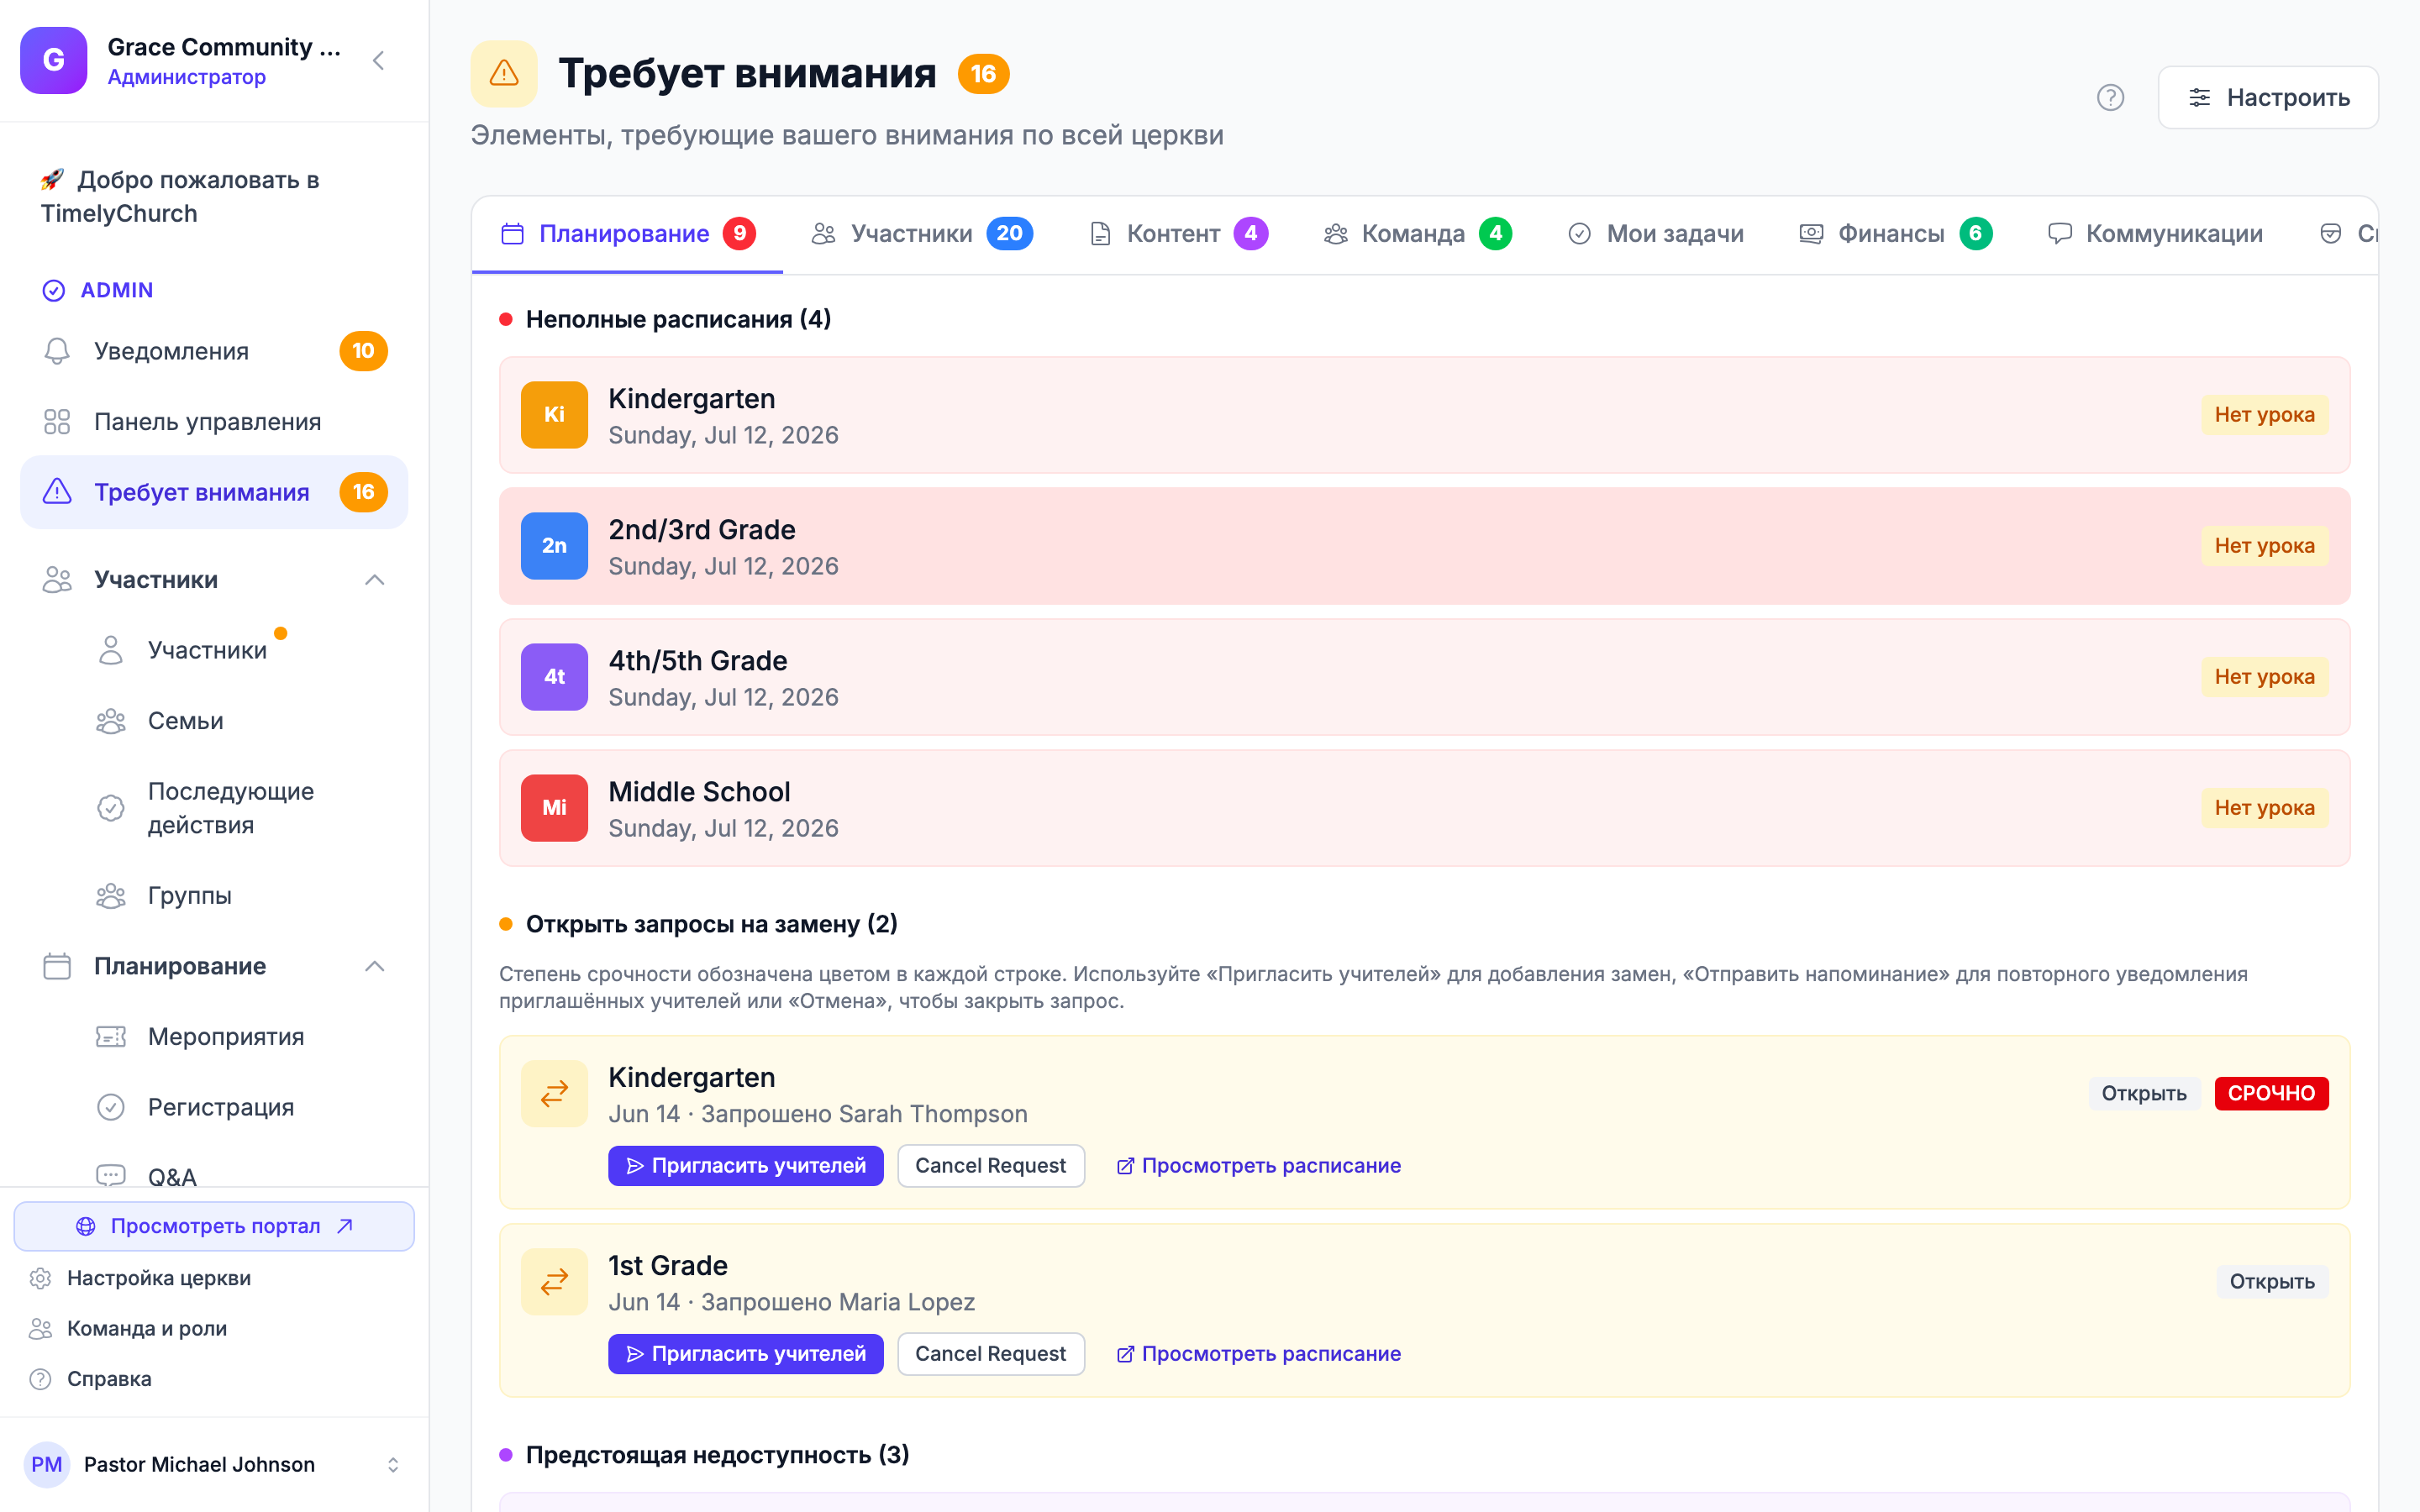Click the swap icon on Kindergarten request
This screenshot has width=2420, height=1512.
(x=554, y=1094)
